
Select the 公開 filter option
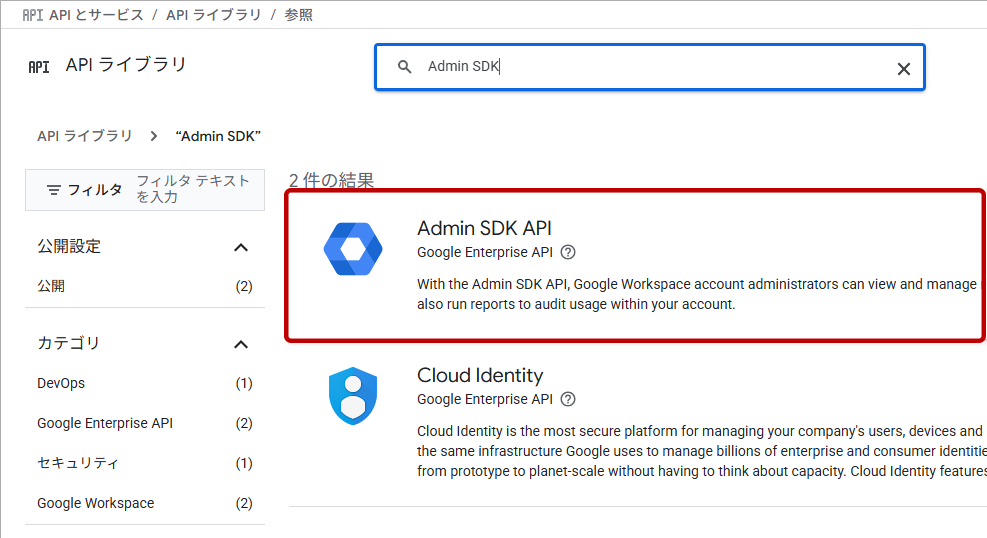click(x=51, y=286)
